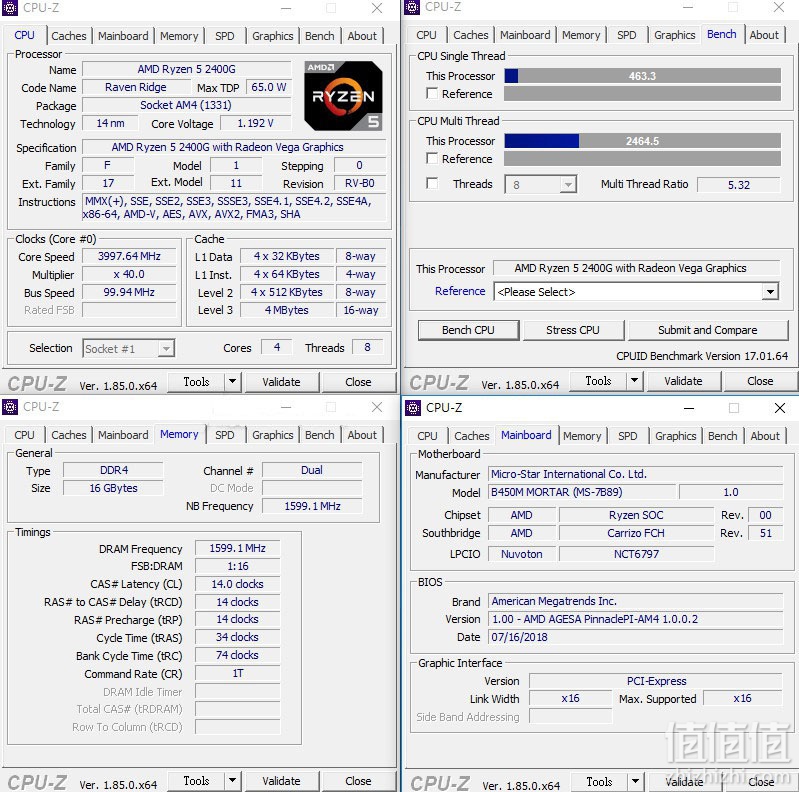Click the processor Name field AMD Ryzen 5 2400G
This screenshot has width=799, height=792.
(x=187, y=69)
